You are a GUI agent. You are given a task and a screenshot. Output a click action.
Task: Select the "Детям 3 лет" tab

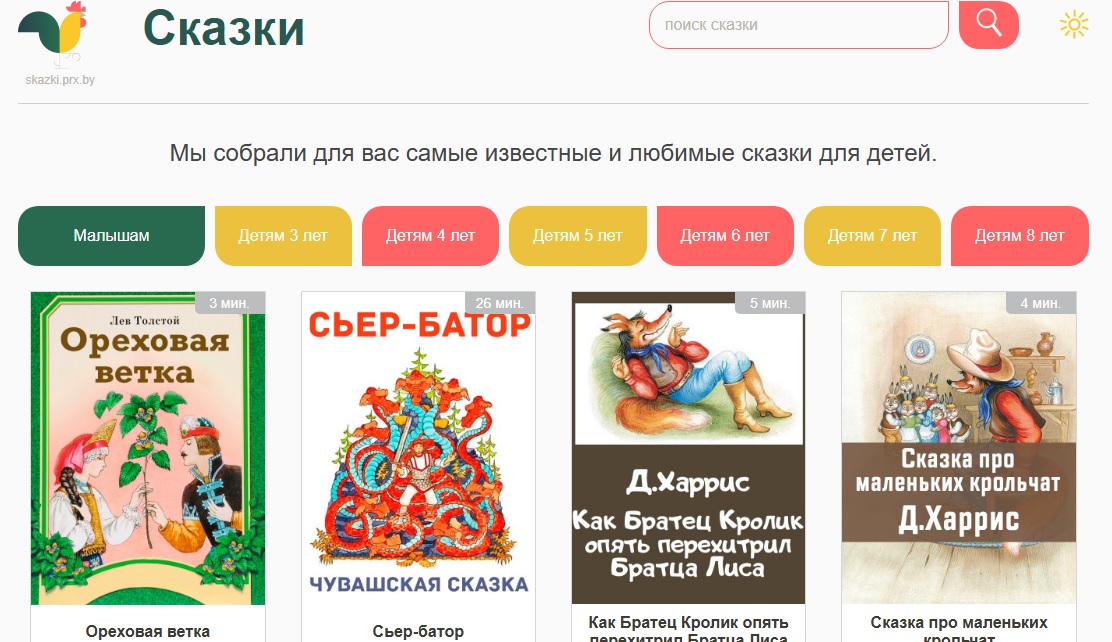[x=283, y=236]
